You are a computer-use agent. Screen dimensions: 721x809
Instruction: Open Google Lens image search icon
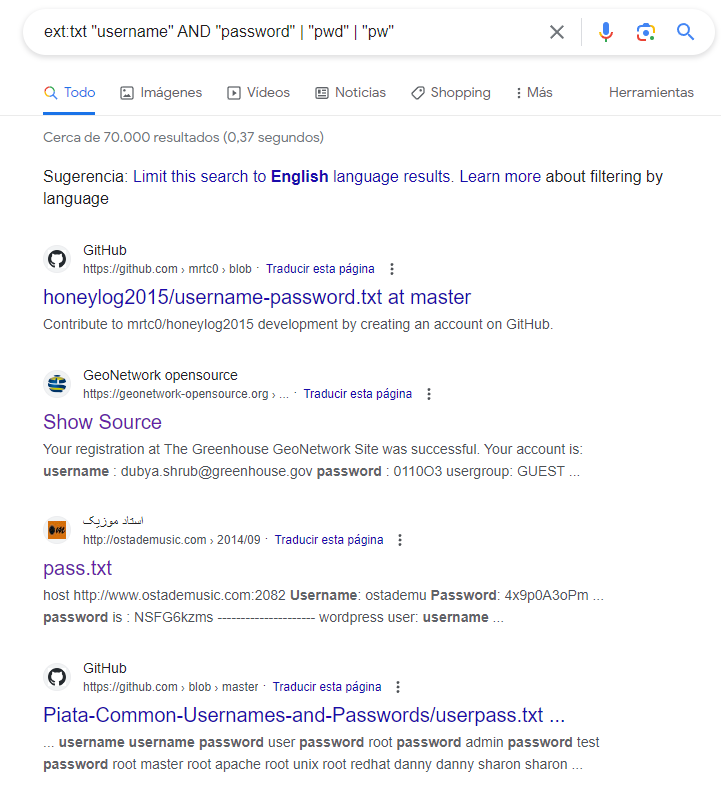pos(646,32)
